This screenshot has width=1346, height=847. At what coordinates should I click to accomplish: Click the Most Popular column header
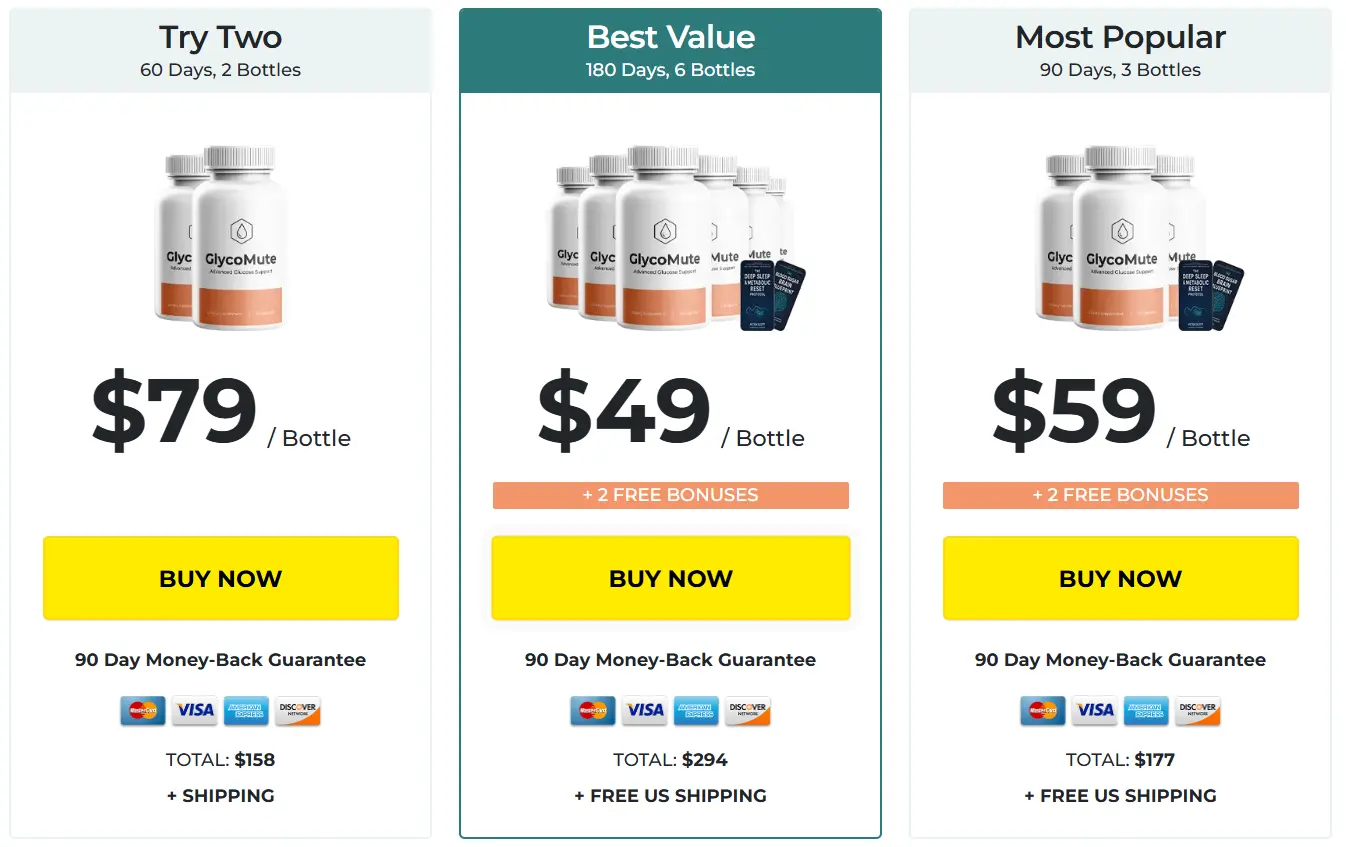point(1120,48)
